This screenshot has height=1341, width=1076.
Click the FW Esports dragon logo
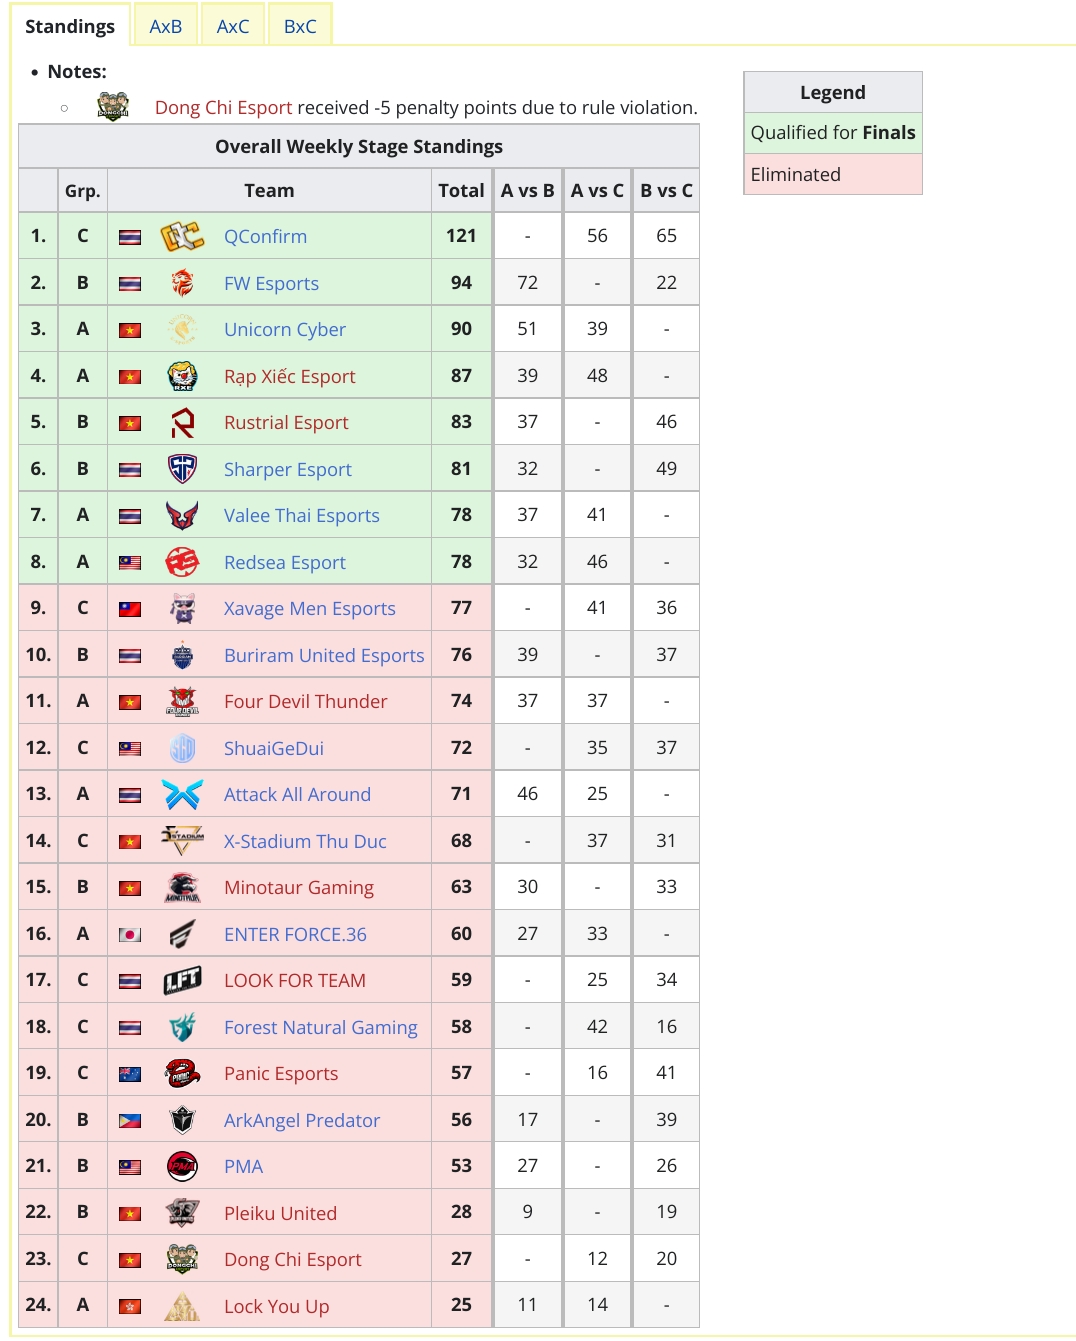[182, 283]
